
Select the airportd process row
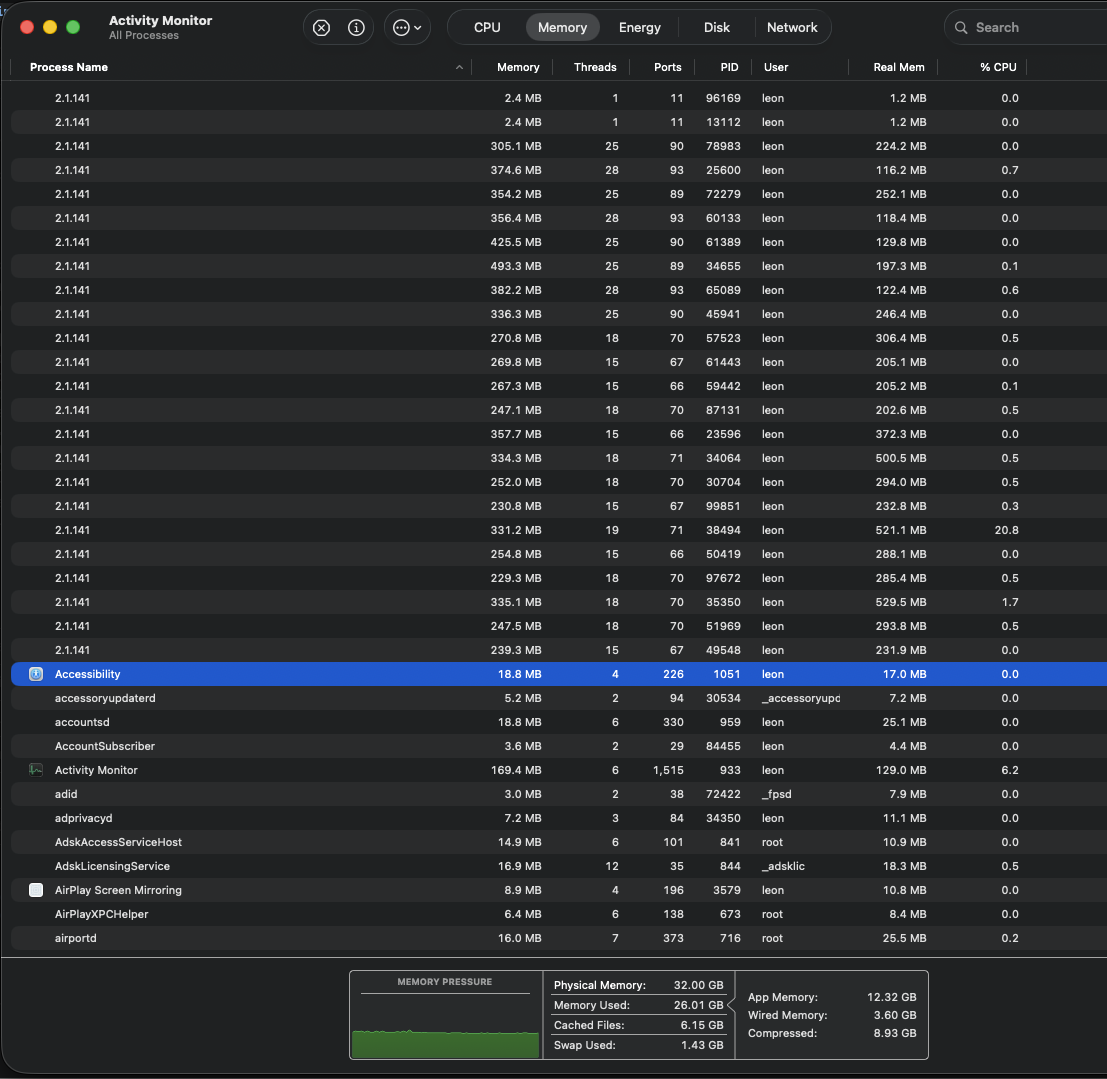(x=558, y=938)
